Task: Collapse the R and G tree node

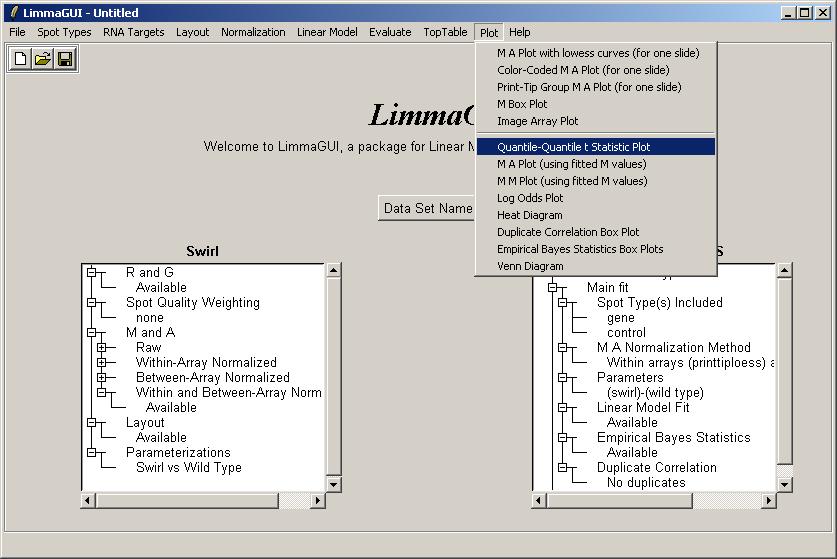Action: point(90,272)
